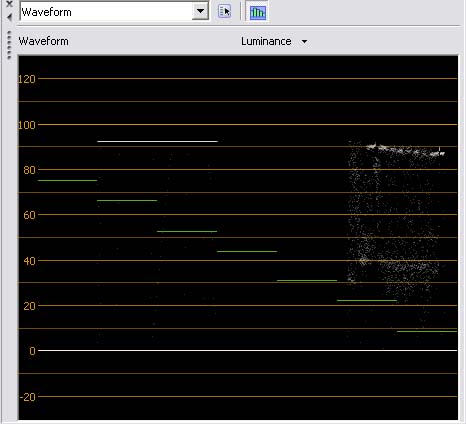The height and width of the screenshot is (424, 466).
Task: Click the dotted panel gripper handle
Action: point(9,45)
